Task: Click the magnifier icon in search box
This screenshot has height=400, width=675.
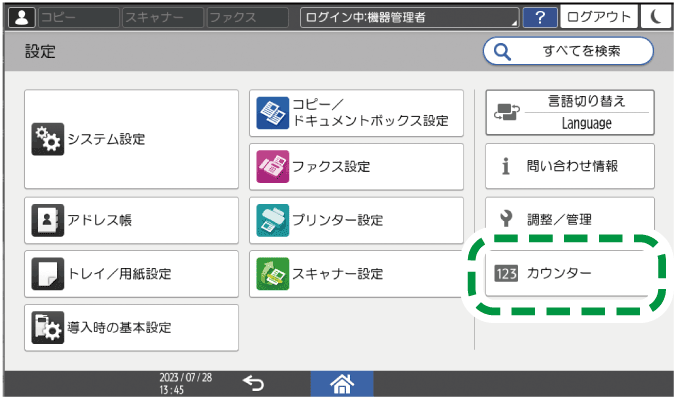Action: tap(502, 52)
